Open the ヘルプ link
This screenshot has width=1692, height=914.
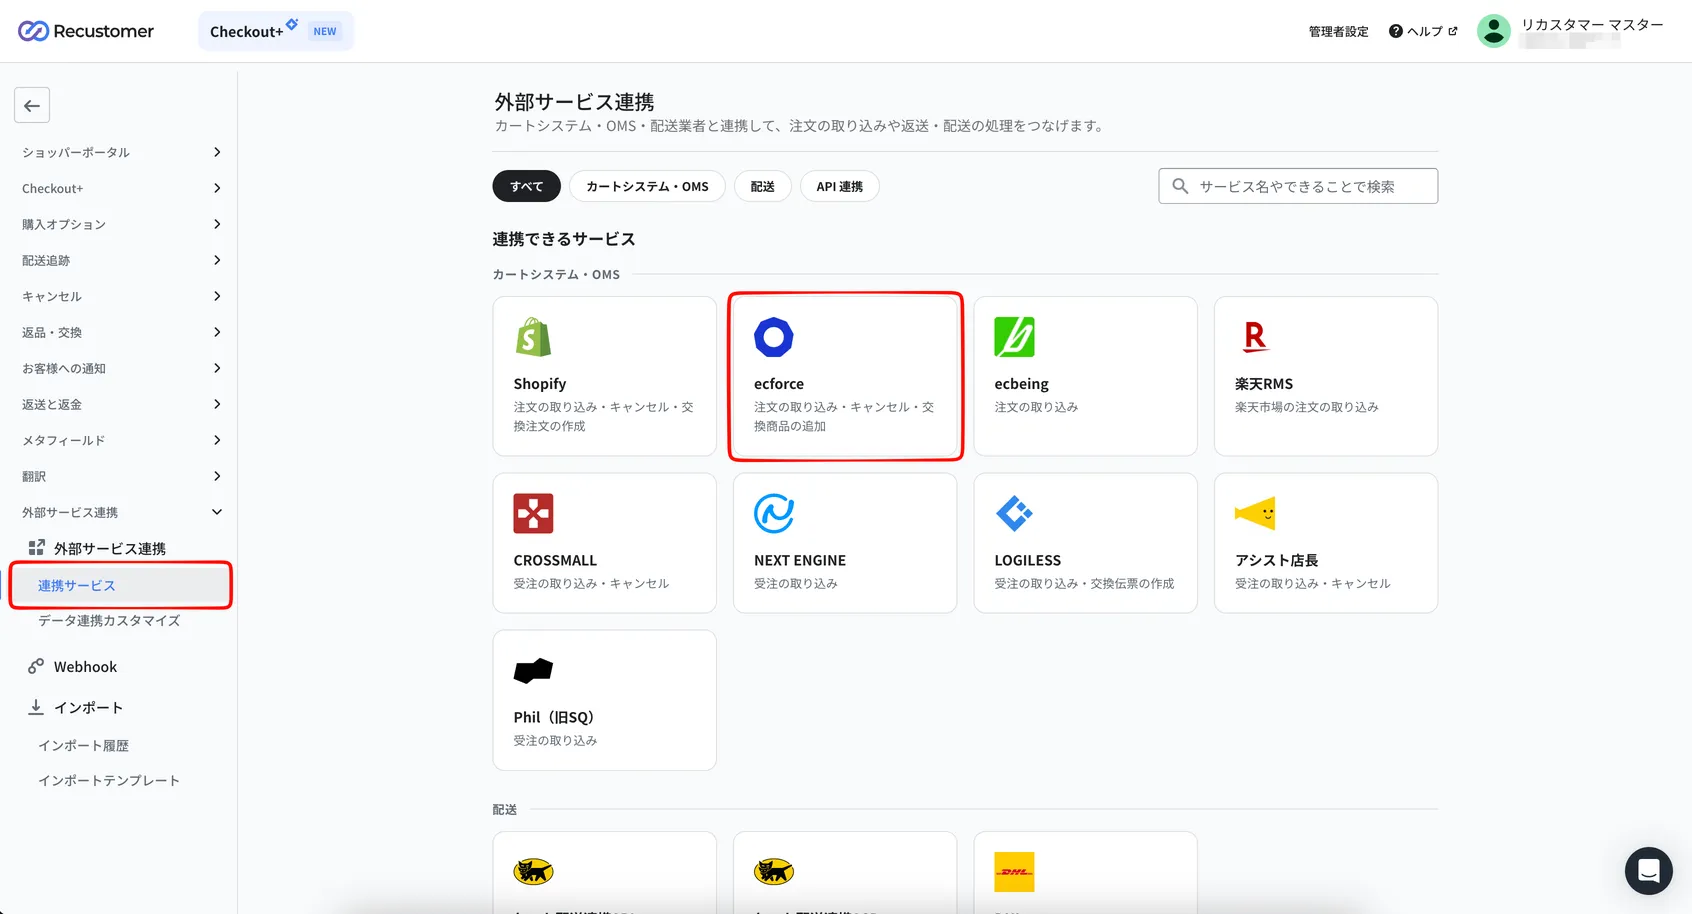click(1423, 31)
